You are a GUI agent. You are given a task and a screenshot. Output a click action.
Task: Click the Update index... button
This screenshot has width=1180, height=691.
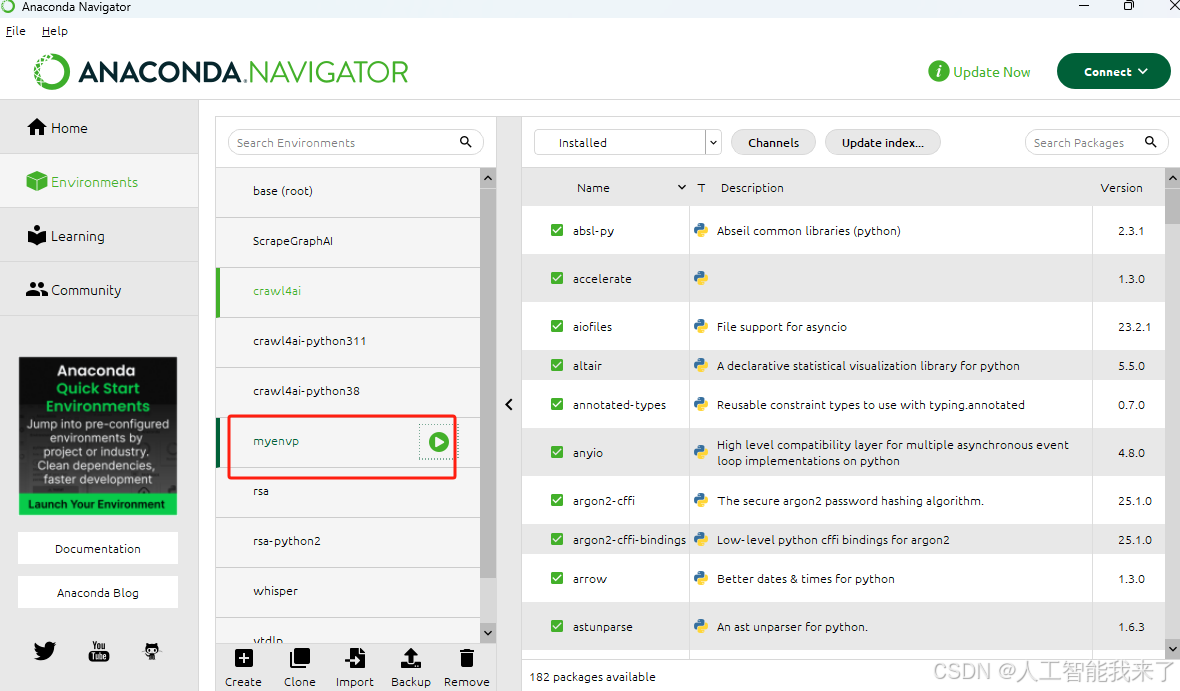pos(883,142)
